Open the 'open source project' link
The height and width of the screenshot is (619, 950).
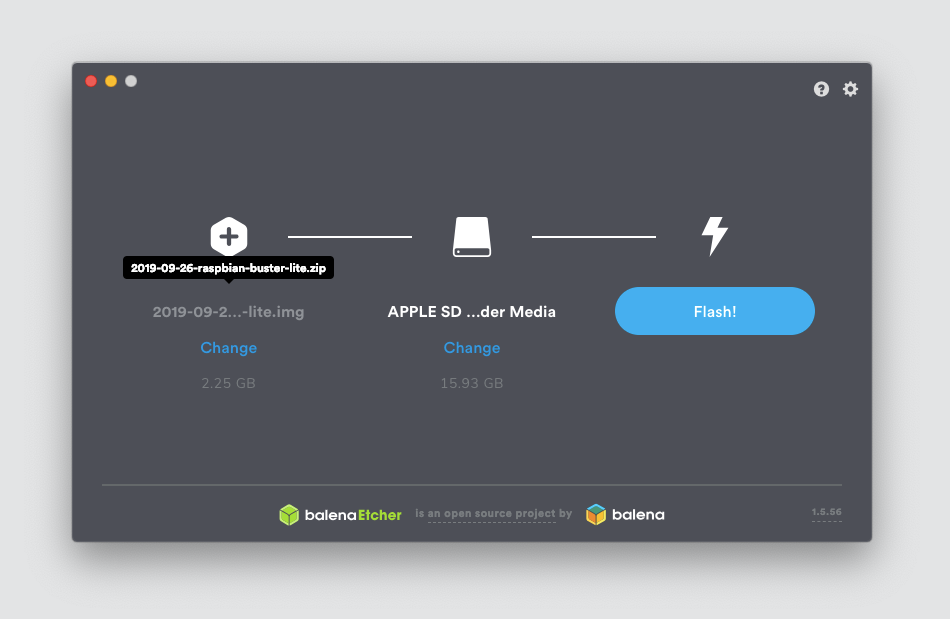click(491, 514)
